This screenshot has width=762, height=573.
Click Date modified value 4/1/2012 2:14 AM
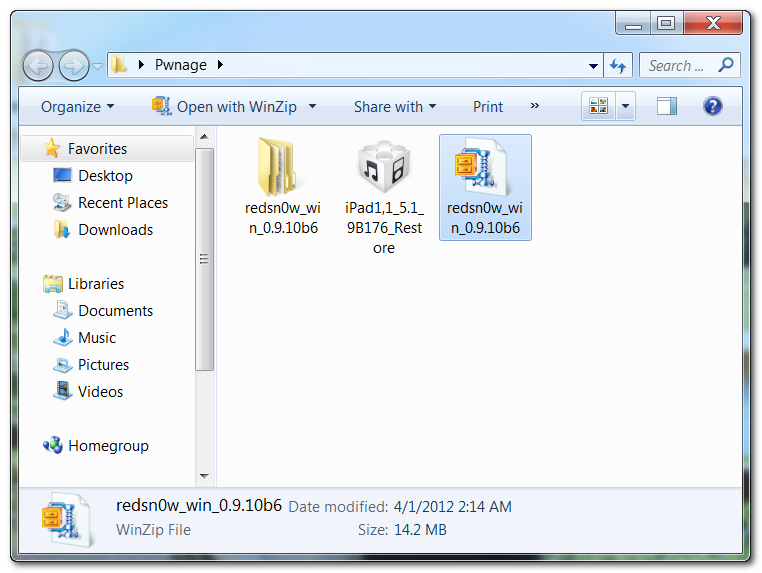(x=452, y=507)
